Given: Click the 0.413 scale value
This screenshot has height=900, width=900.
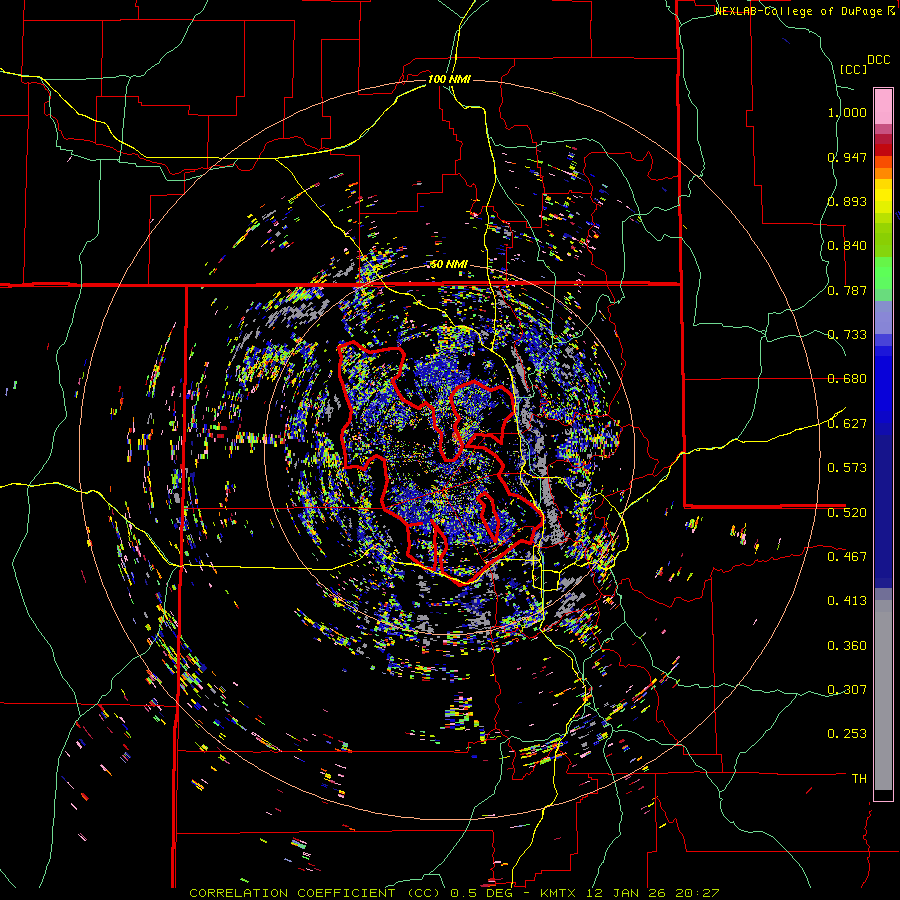Looking at the screenshot, I should (x=847, y=601).
